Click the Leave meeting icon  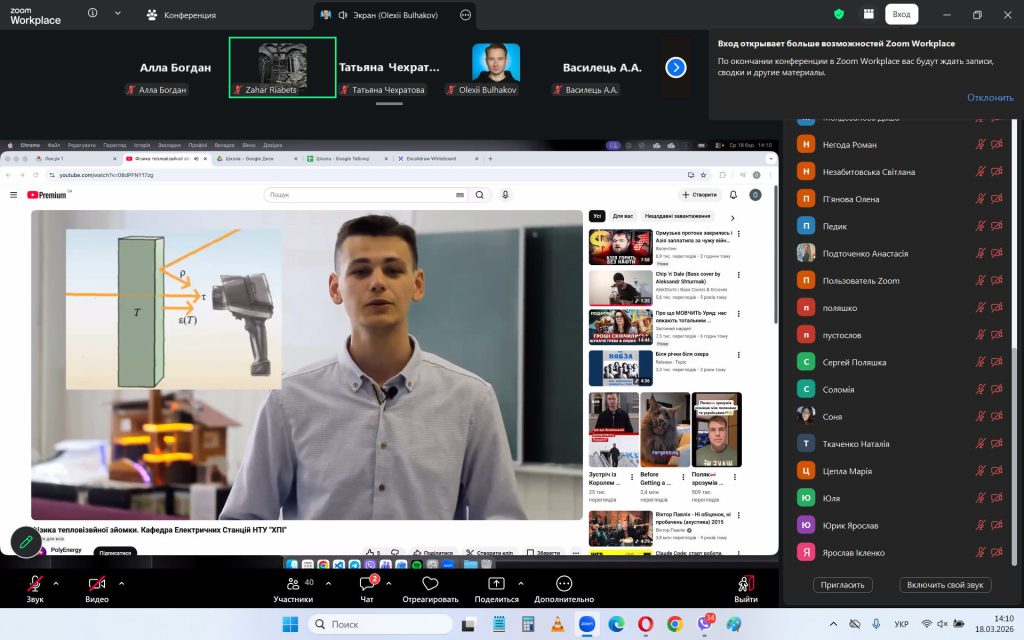coord(745,584)
